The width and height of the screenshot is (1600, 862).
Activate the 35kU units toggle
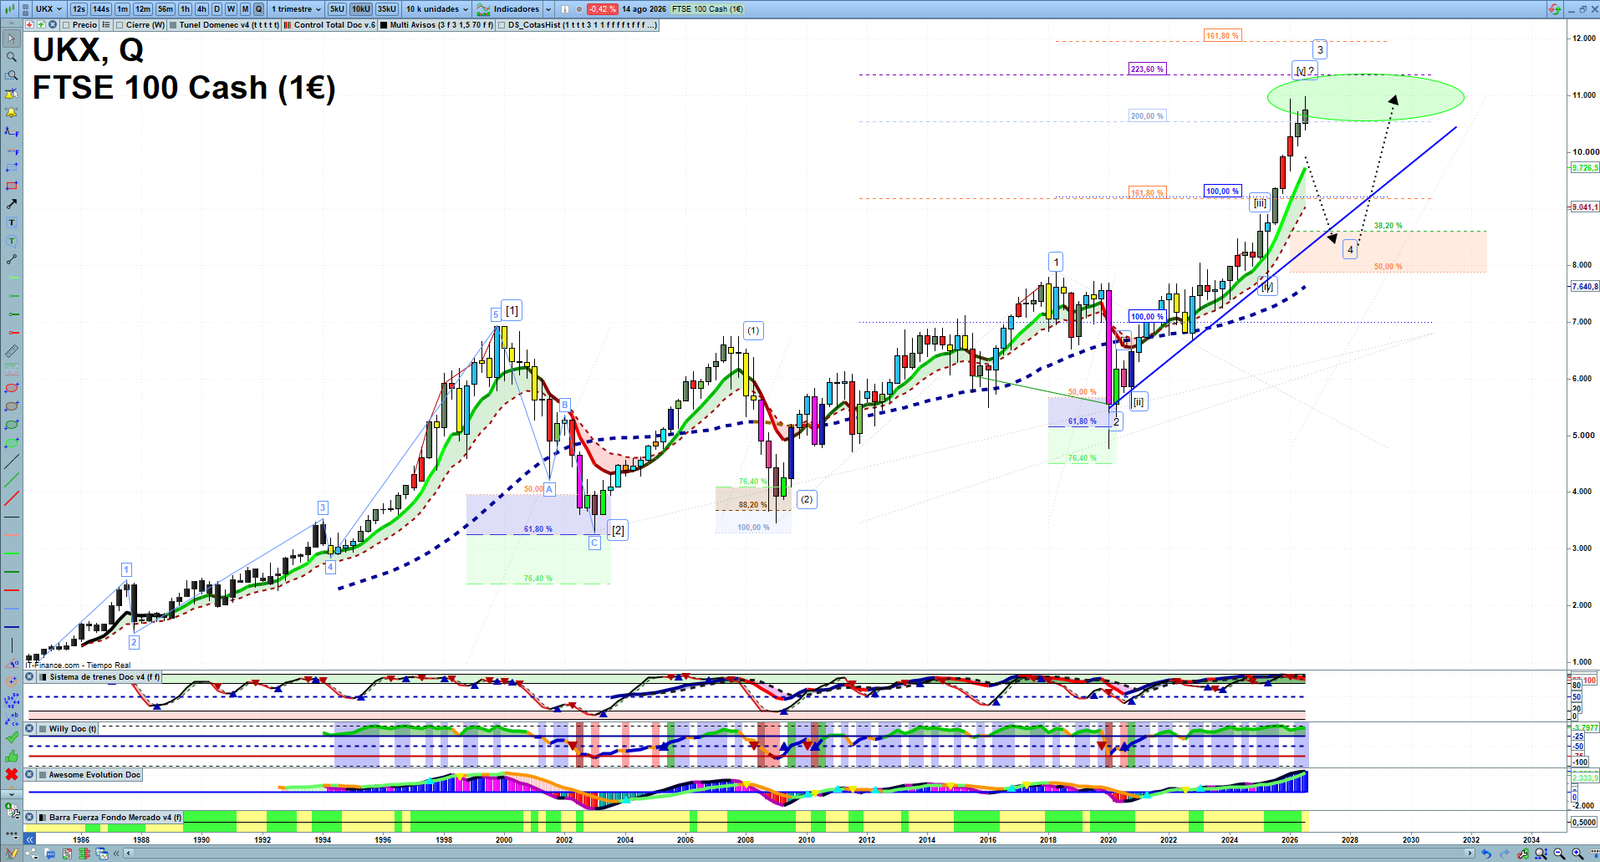click(x=386, y=9)
